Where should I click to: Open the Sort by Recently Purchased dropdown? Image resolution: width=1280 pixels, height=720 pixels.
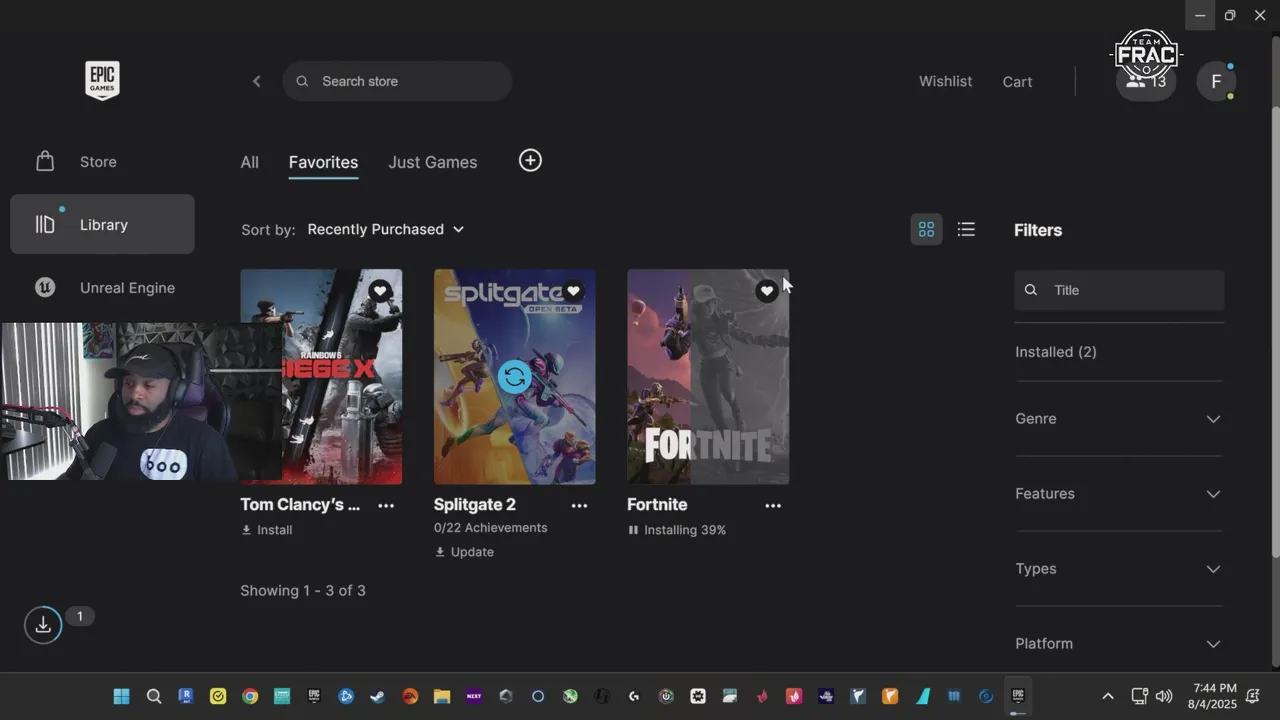386,229
